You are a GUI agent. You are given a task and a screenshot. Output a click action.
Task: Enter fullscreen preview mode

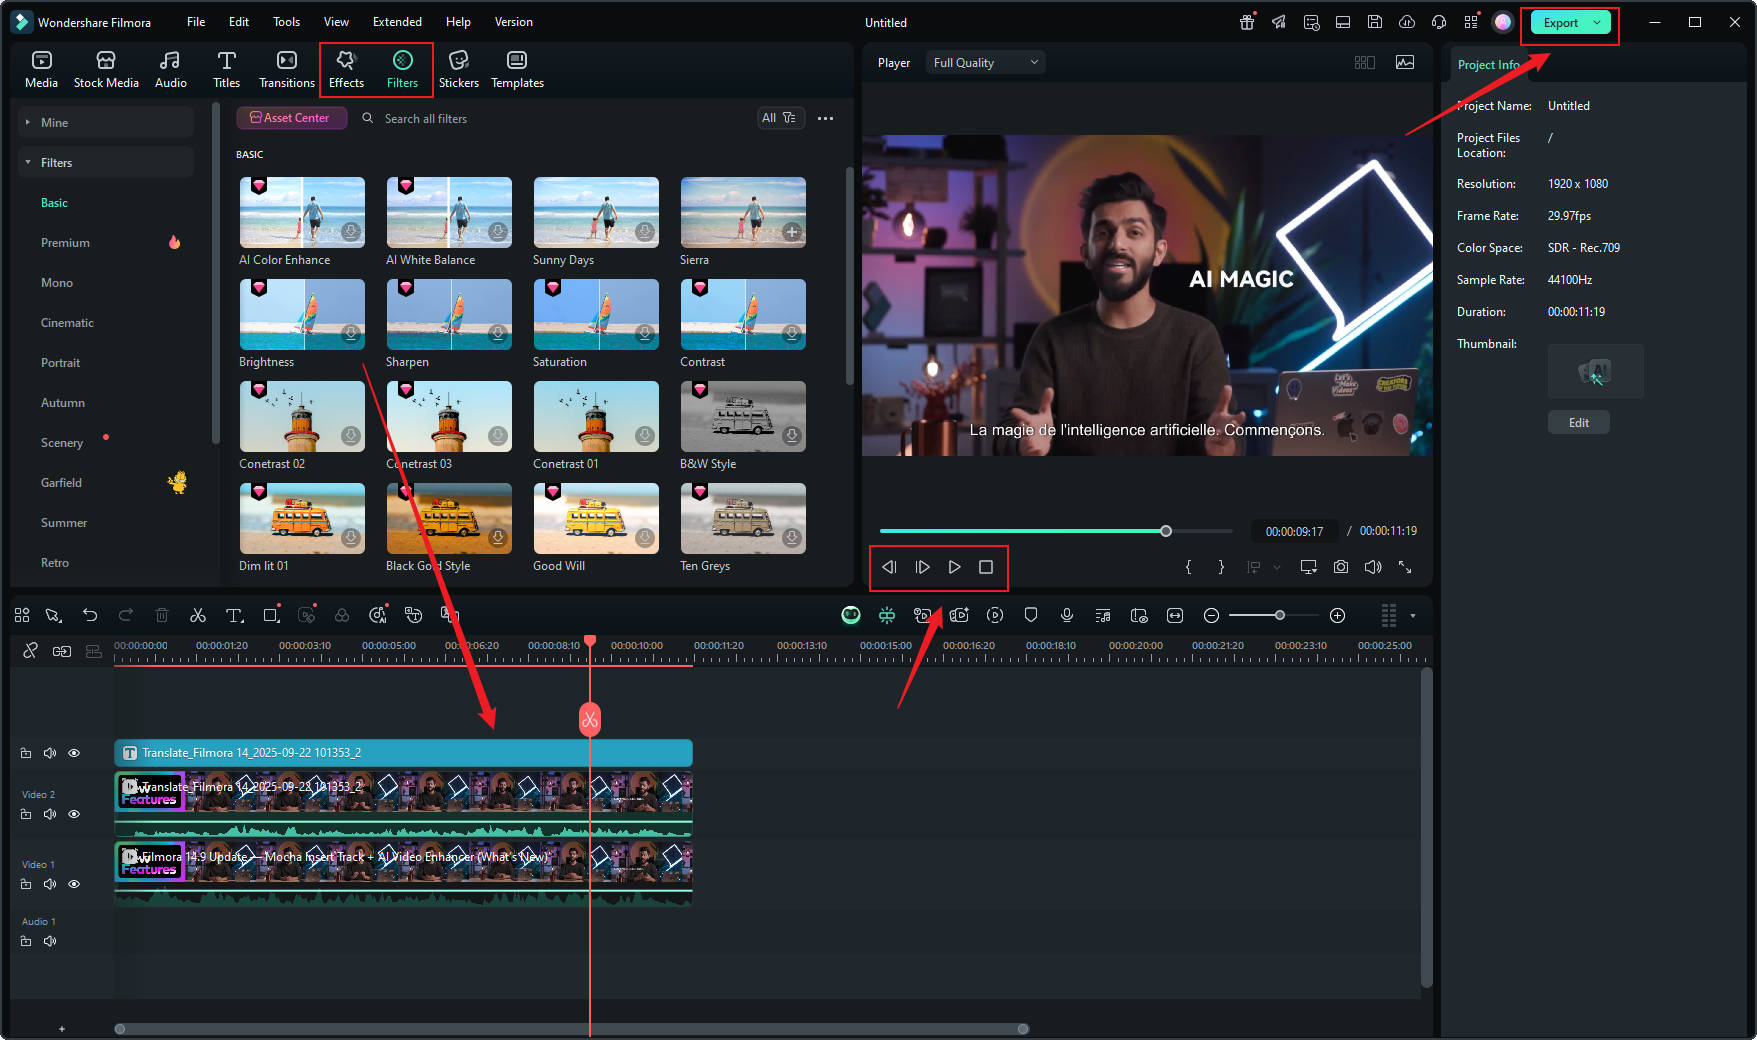(1405, 567)
